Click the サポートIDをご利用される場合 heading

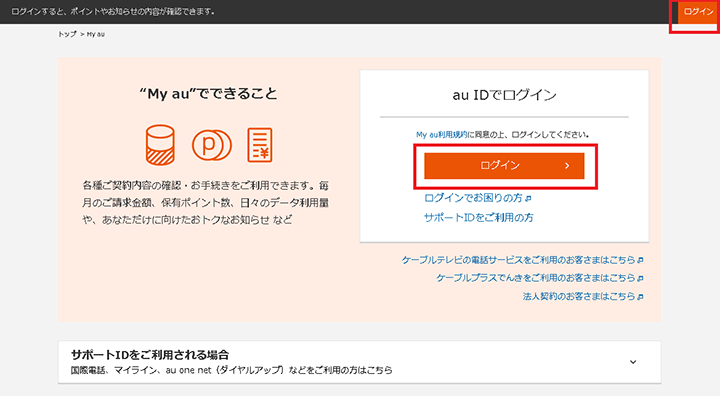150,355
